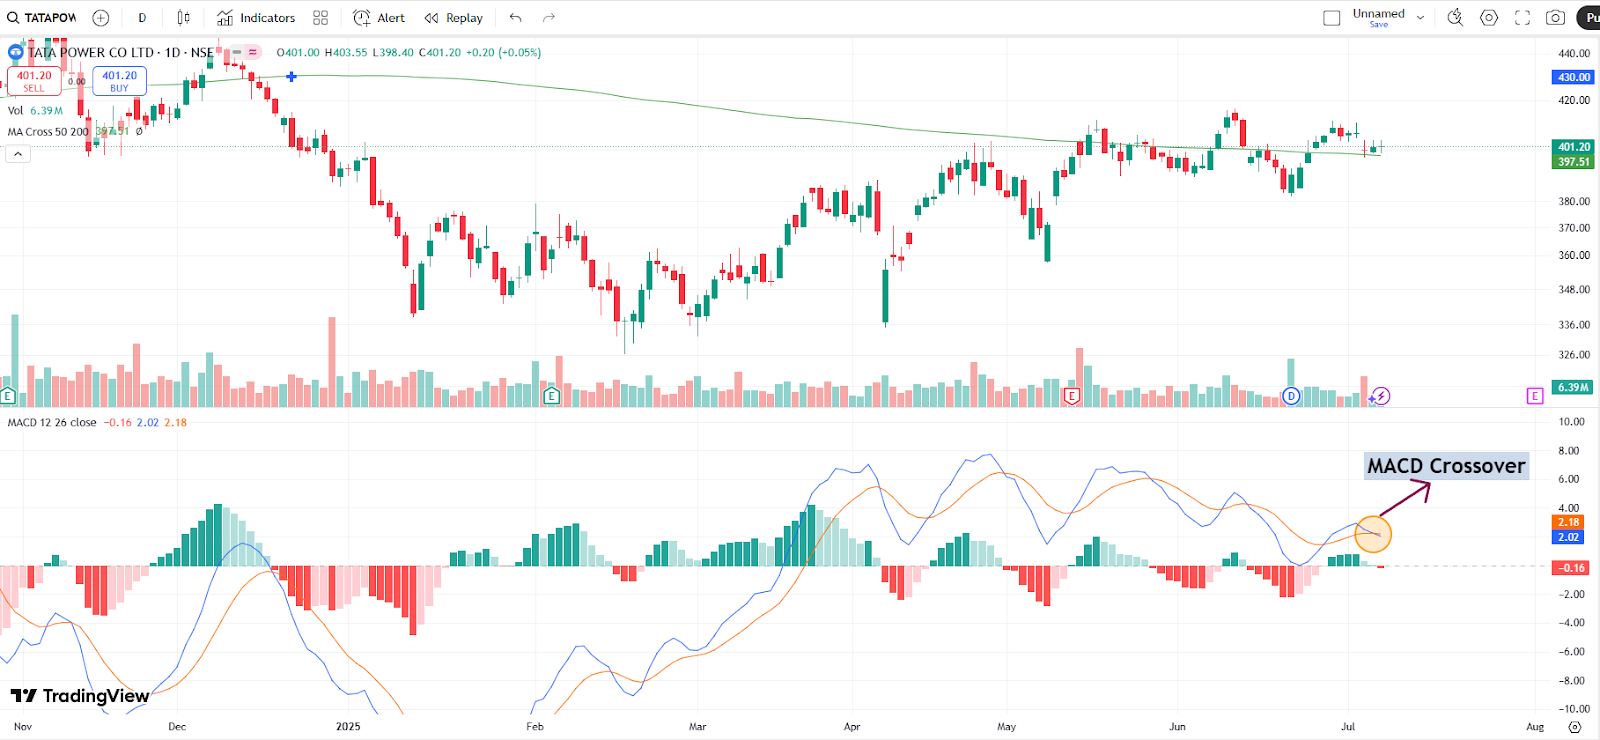1600x740 pixels.
Task: Toggle the pink approximately-equal icon beside title
Action: tap(253, 52)
